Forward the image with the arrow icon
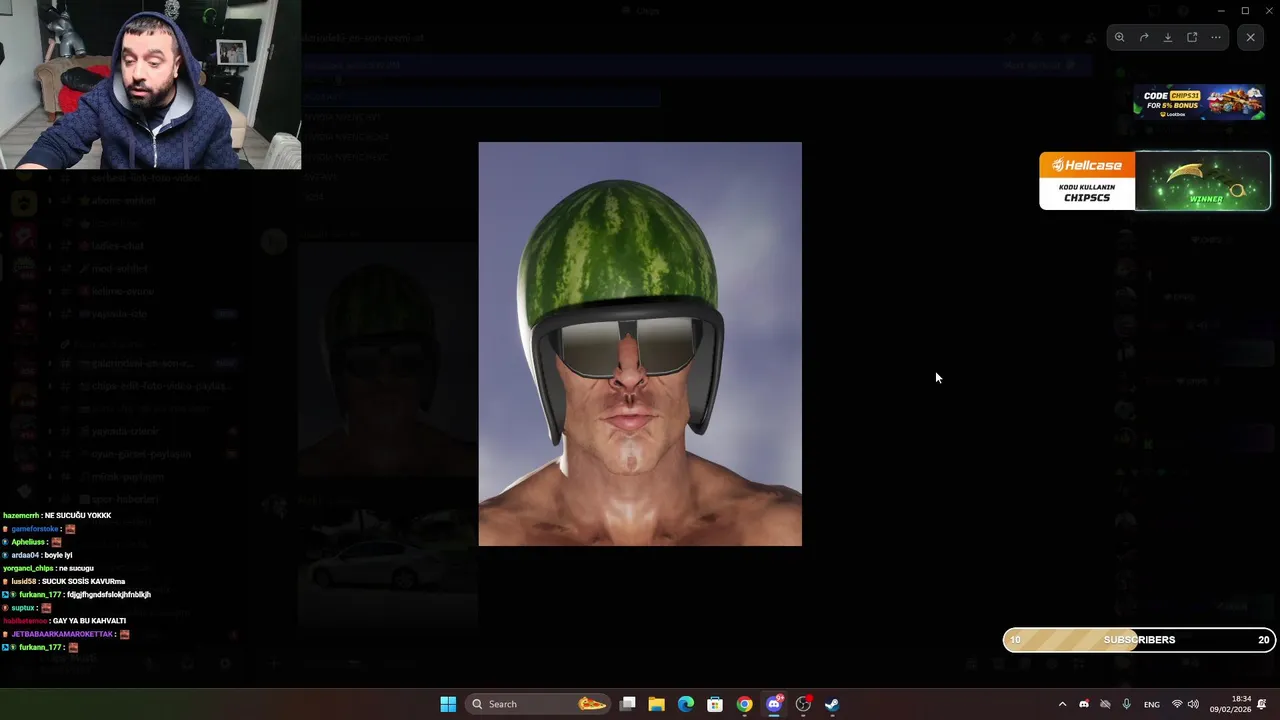 1144,37
